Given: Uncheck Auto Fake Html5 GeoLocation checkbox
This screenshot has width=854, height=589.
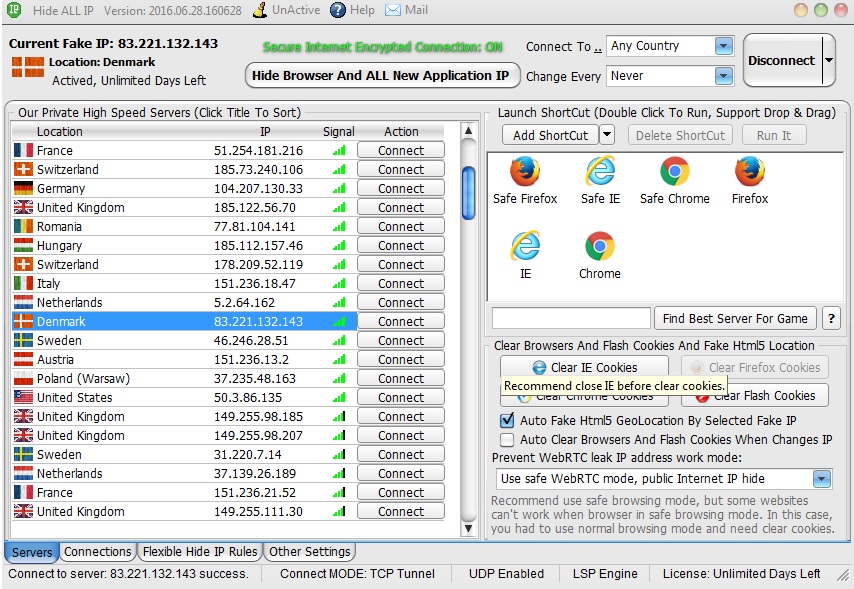Looking at the screenshot, I should point(507,420).
